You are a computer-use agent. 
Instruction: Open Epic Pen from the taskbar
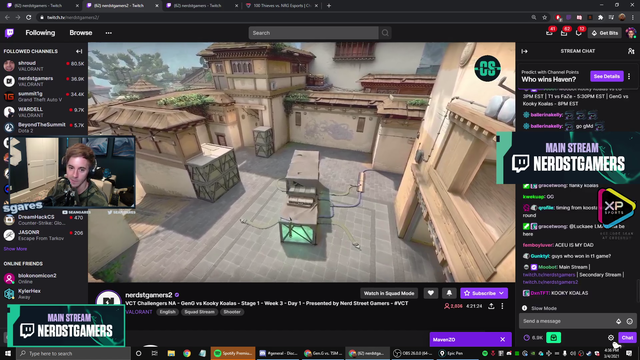tap(451, 353)
